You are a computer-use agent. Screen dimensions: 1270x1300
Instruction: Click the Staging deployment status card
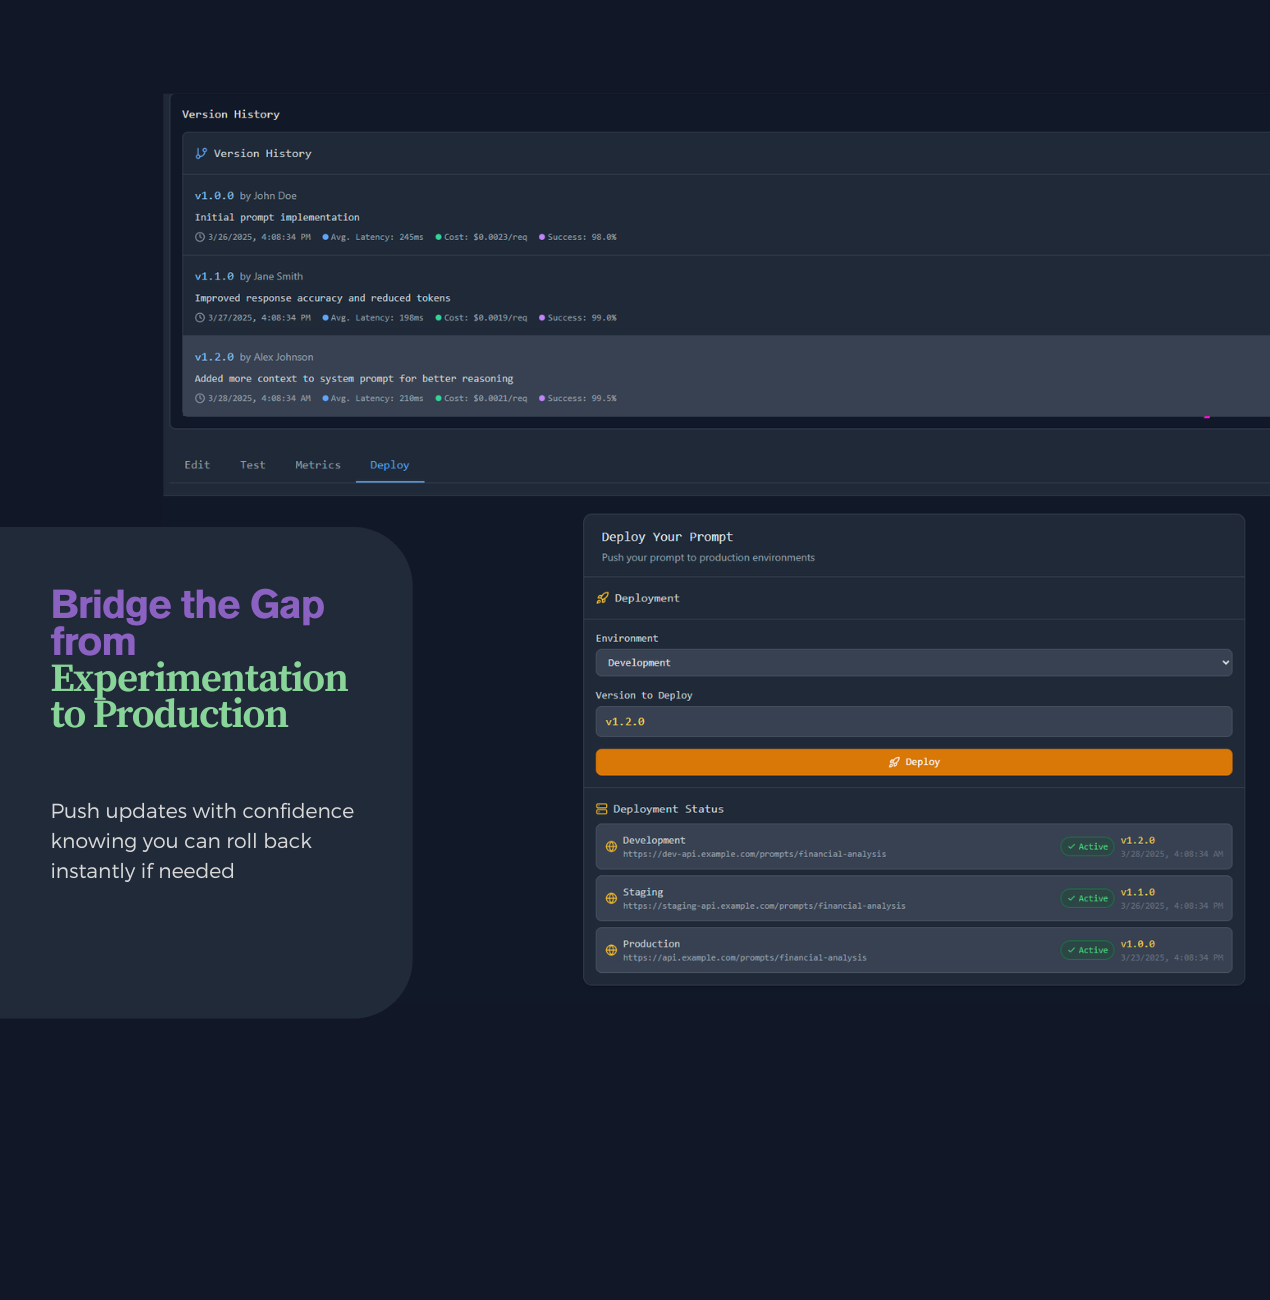coord(914,898)
